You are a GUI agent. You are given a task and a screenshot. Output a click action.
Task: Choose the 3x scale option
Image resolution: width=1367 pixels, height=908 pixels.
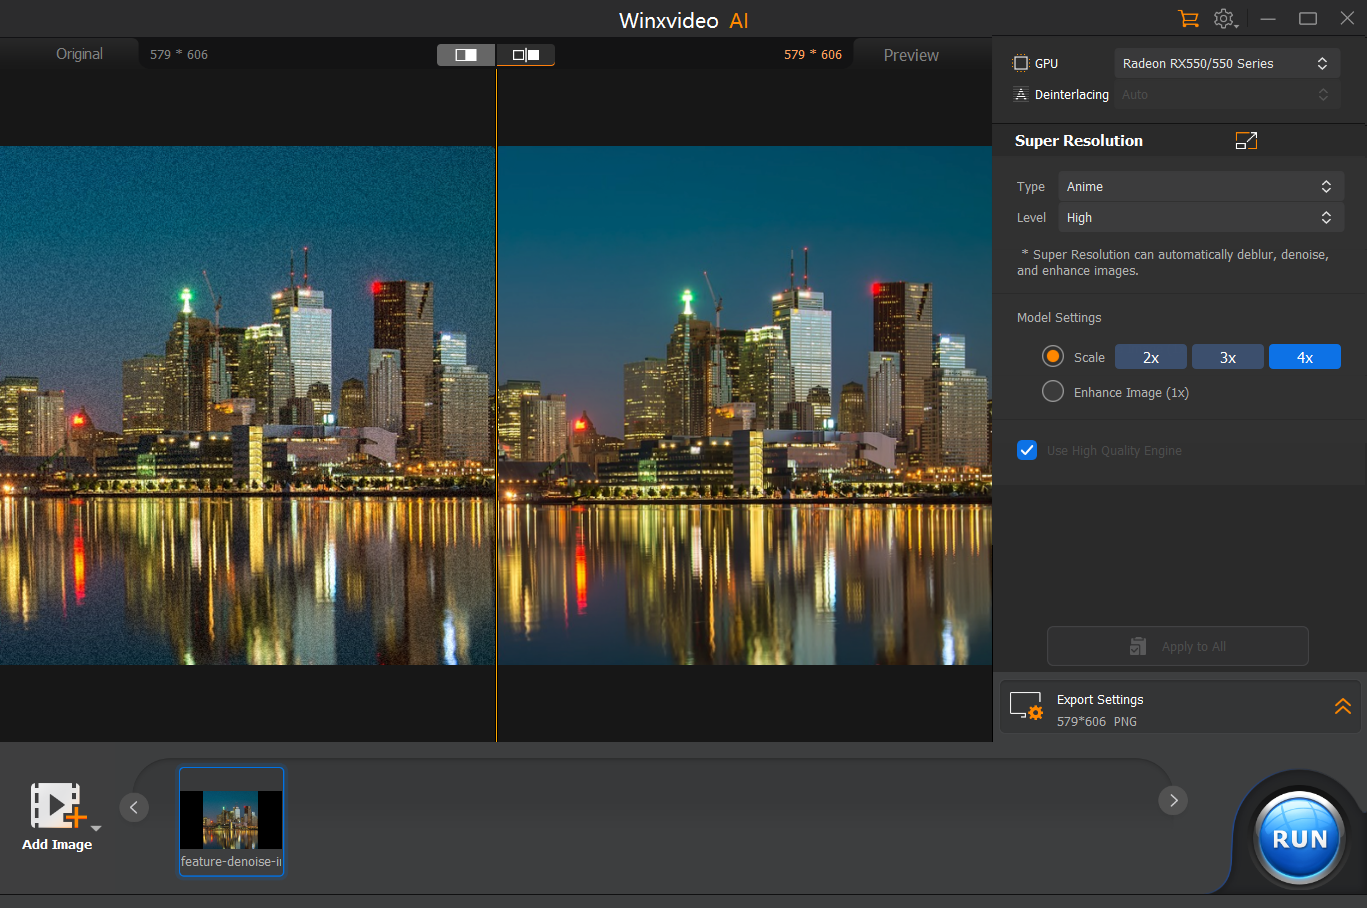coord(1228,357)
